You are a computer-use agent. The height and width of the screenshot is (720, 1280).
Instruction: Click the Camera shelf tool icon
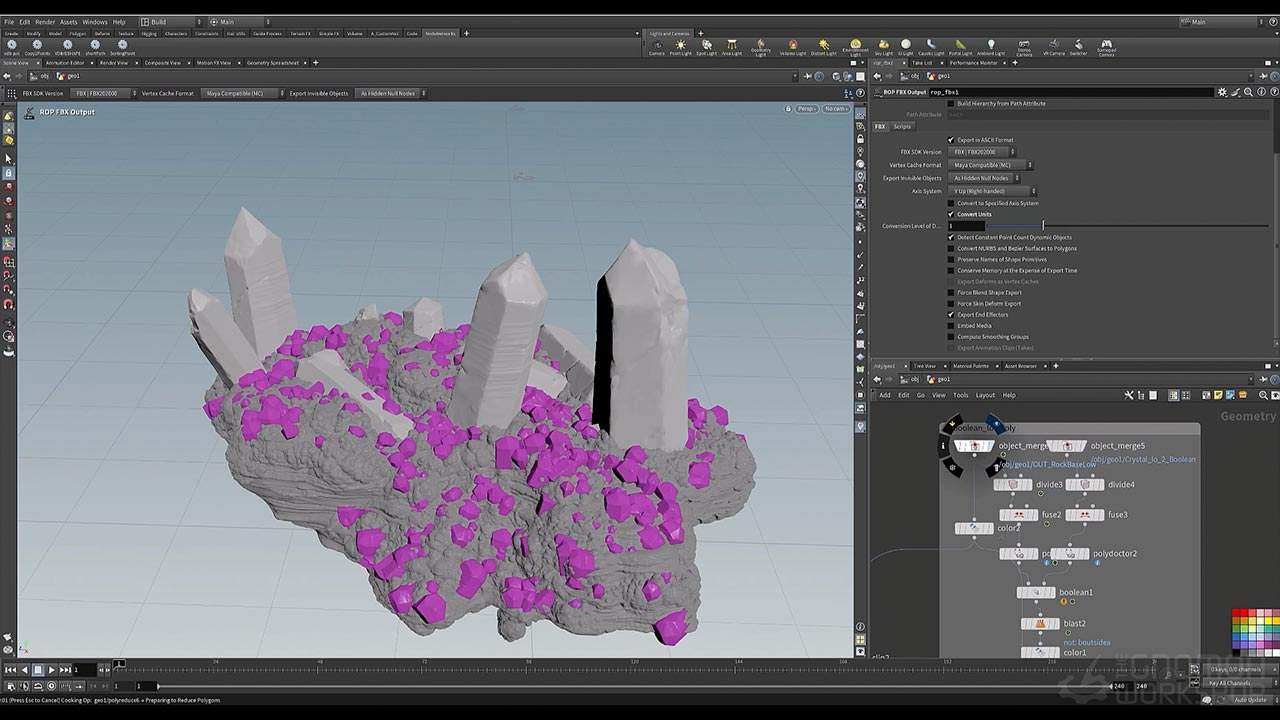[656, 47]
